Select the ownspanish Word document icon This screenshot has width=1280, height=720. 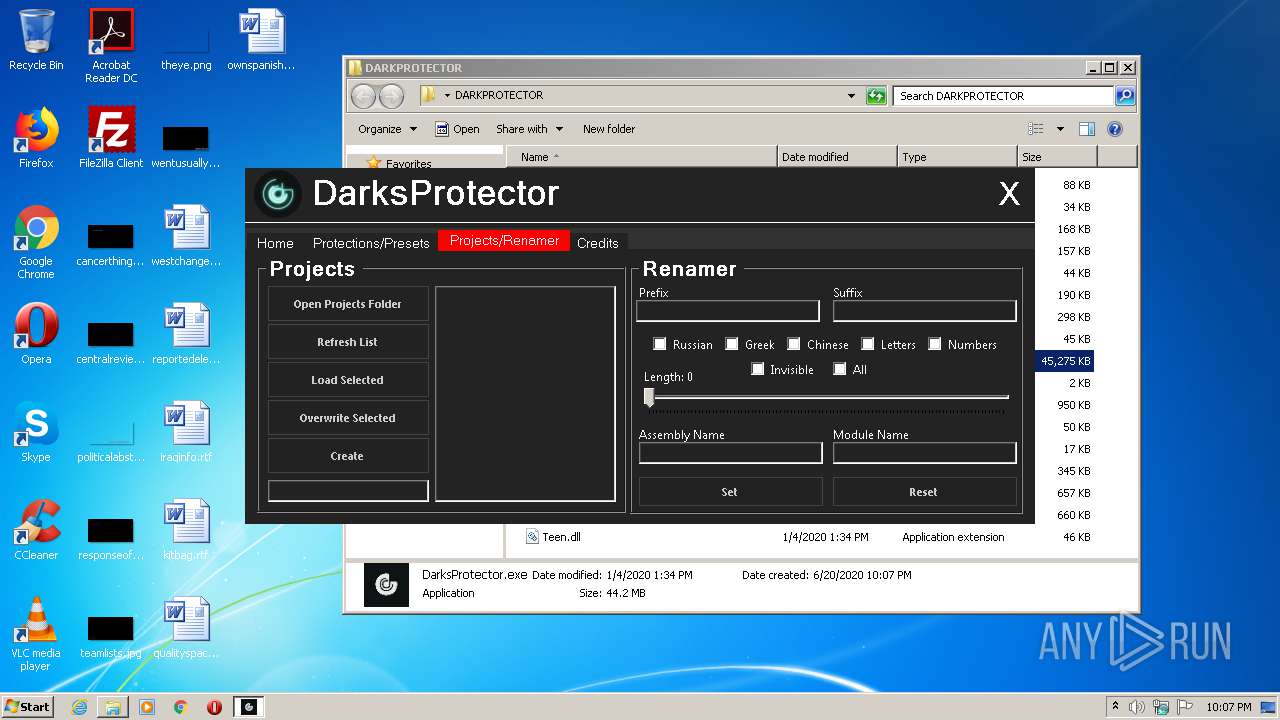point(261,40)
